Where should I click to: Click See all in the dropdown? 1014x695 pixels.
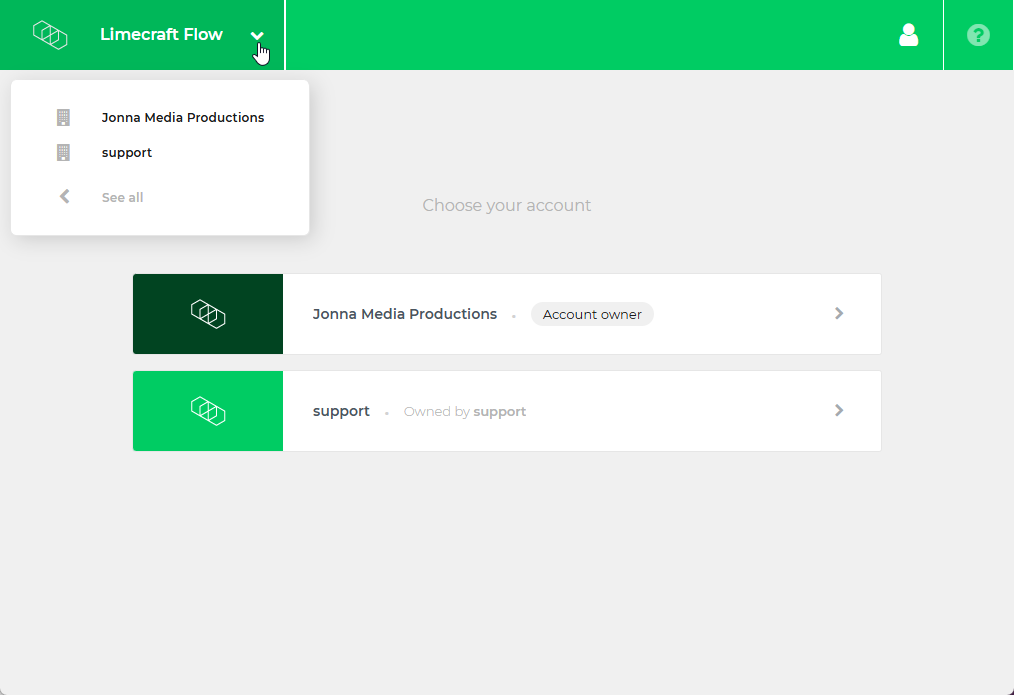point(122,198)
